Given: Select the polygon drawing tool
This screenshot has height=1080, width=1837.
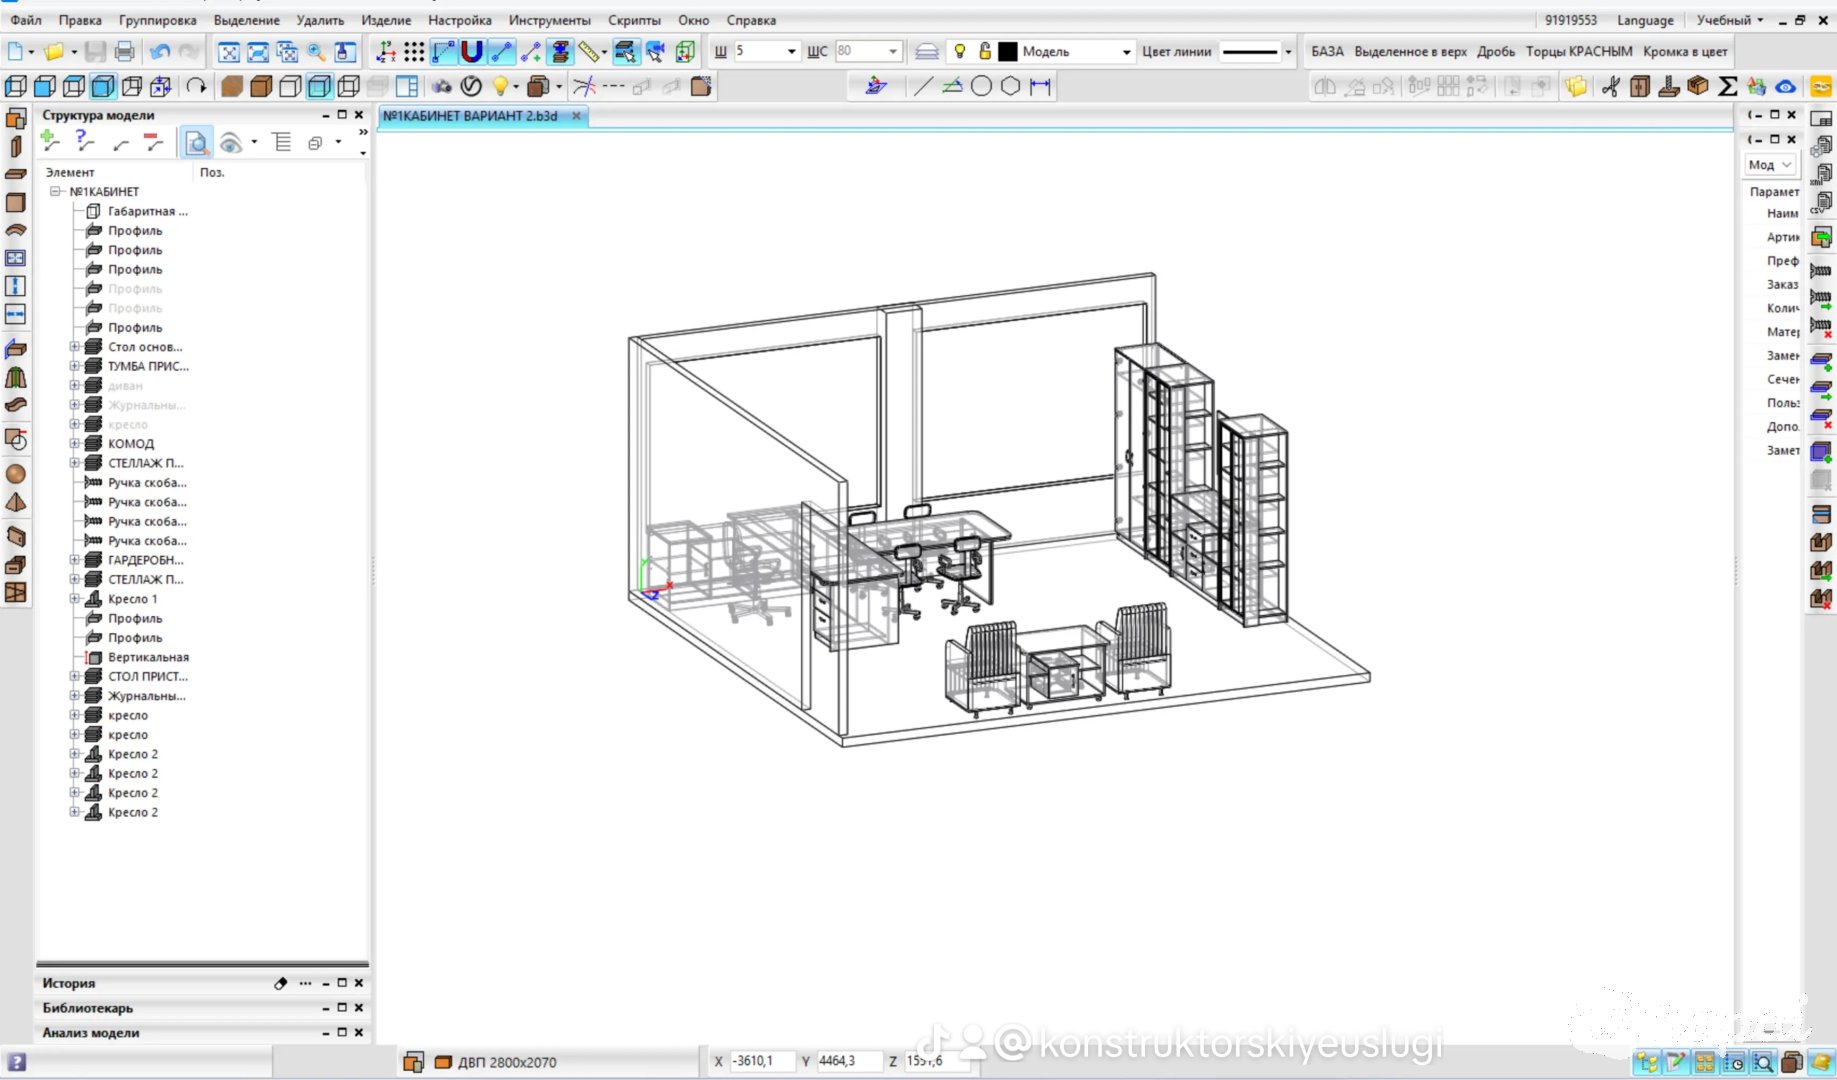Looking at the screenshot, I should pos(1010,86).
